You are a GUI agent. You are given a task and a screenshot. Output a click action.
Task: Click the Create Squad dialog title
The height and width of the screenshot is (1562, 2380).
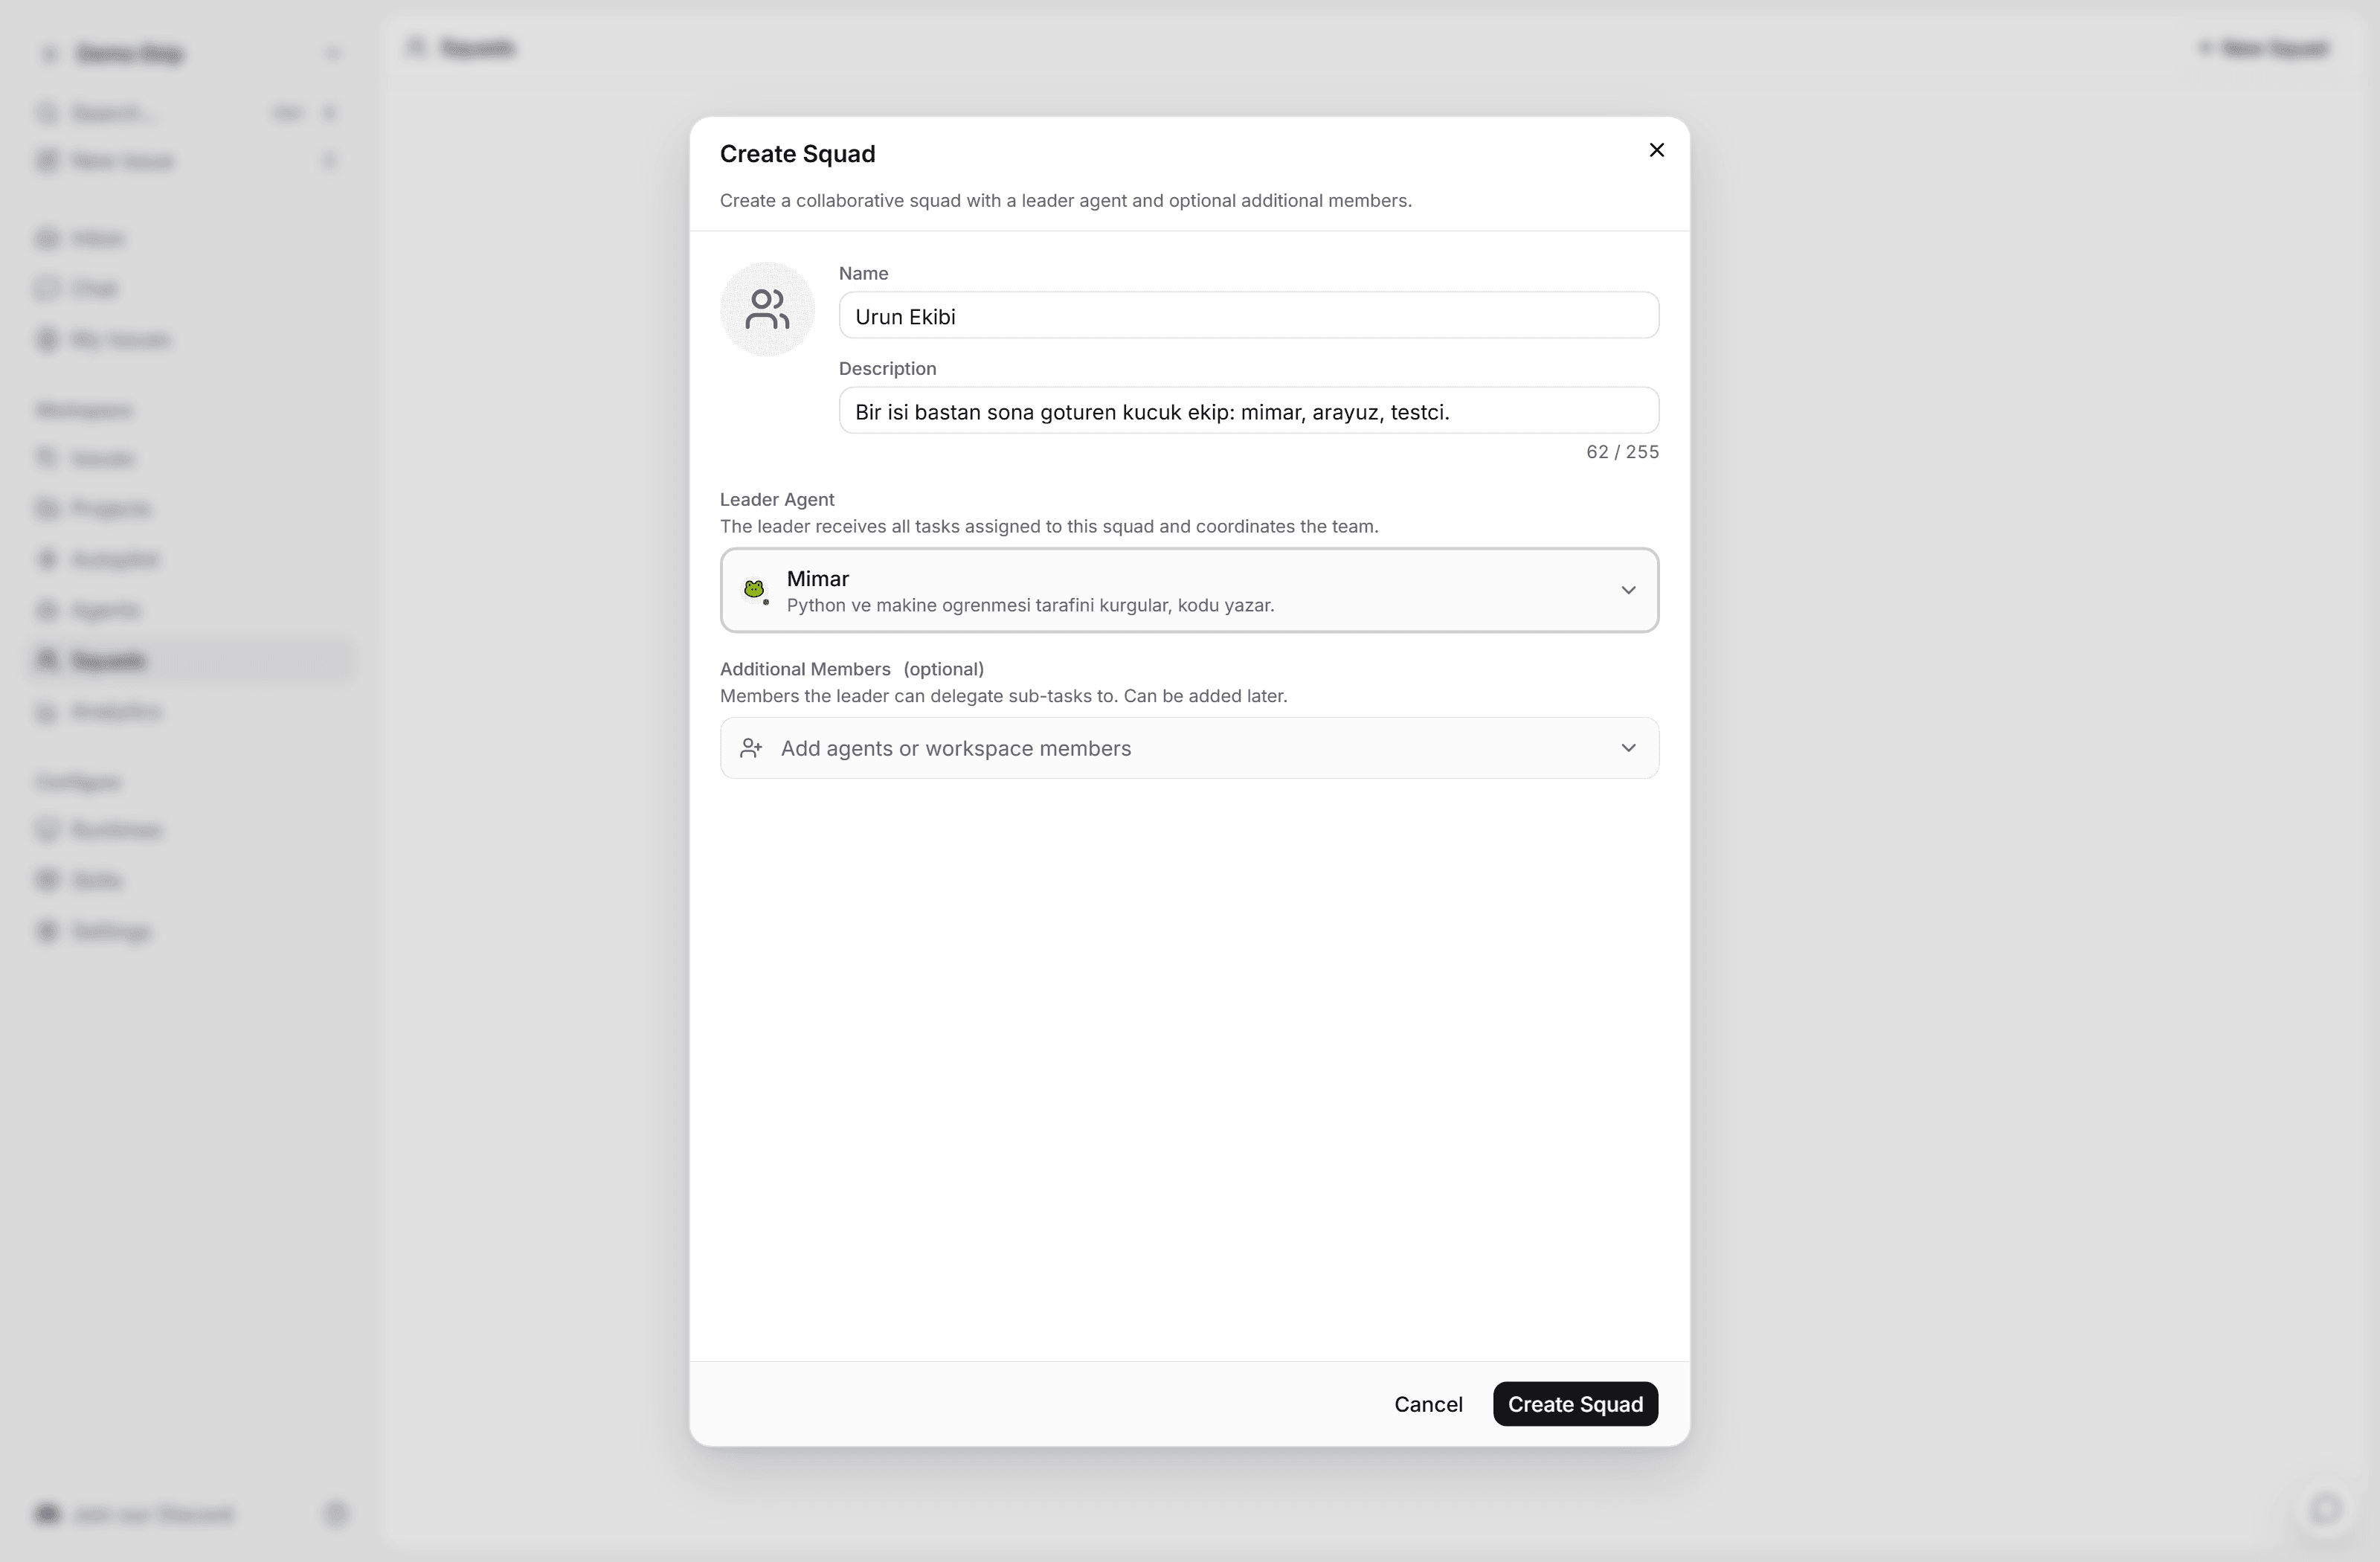(x=797, y=154)
